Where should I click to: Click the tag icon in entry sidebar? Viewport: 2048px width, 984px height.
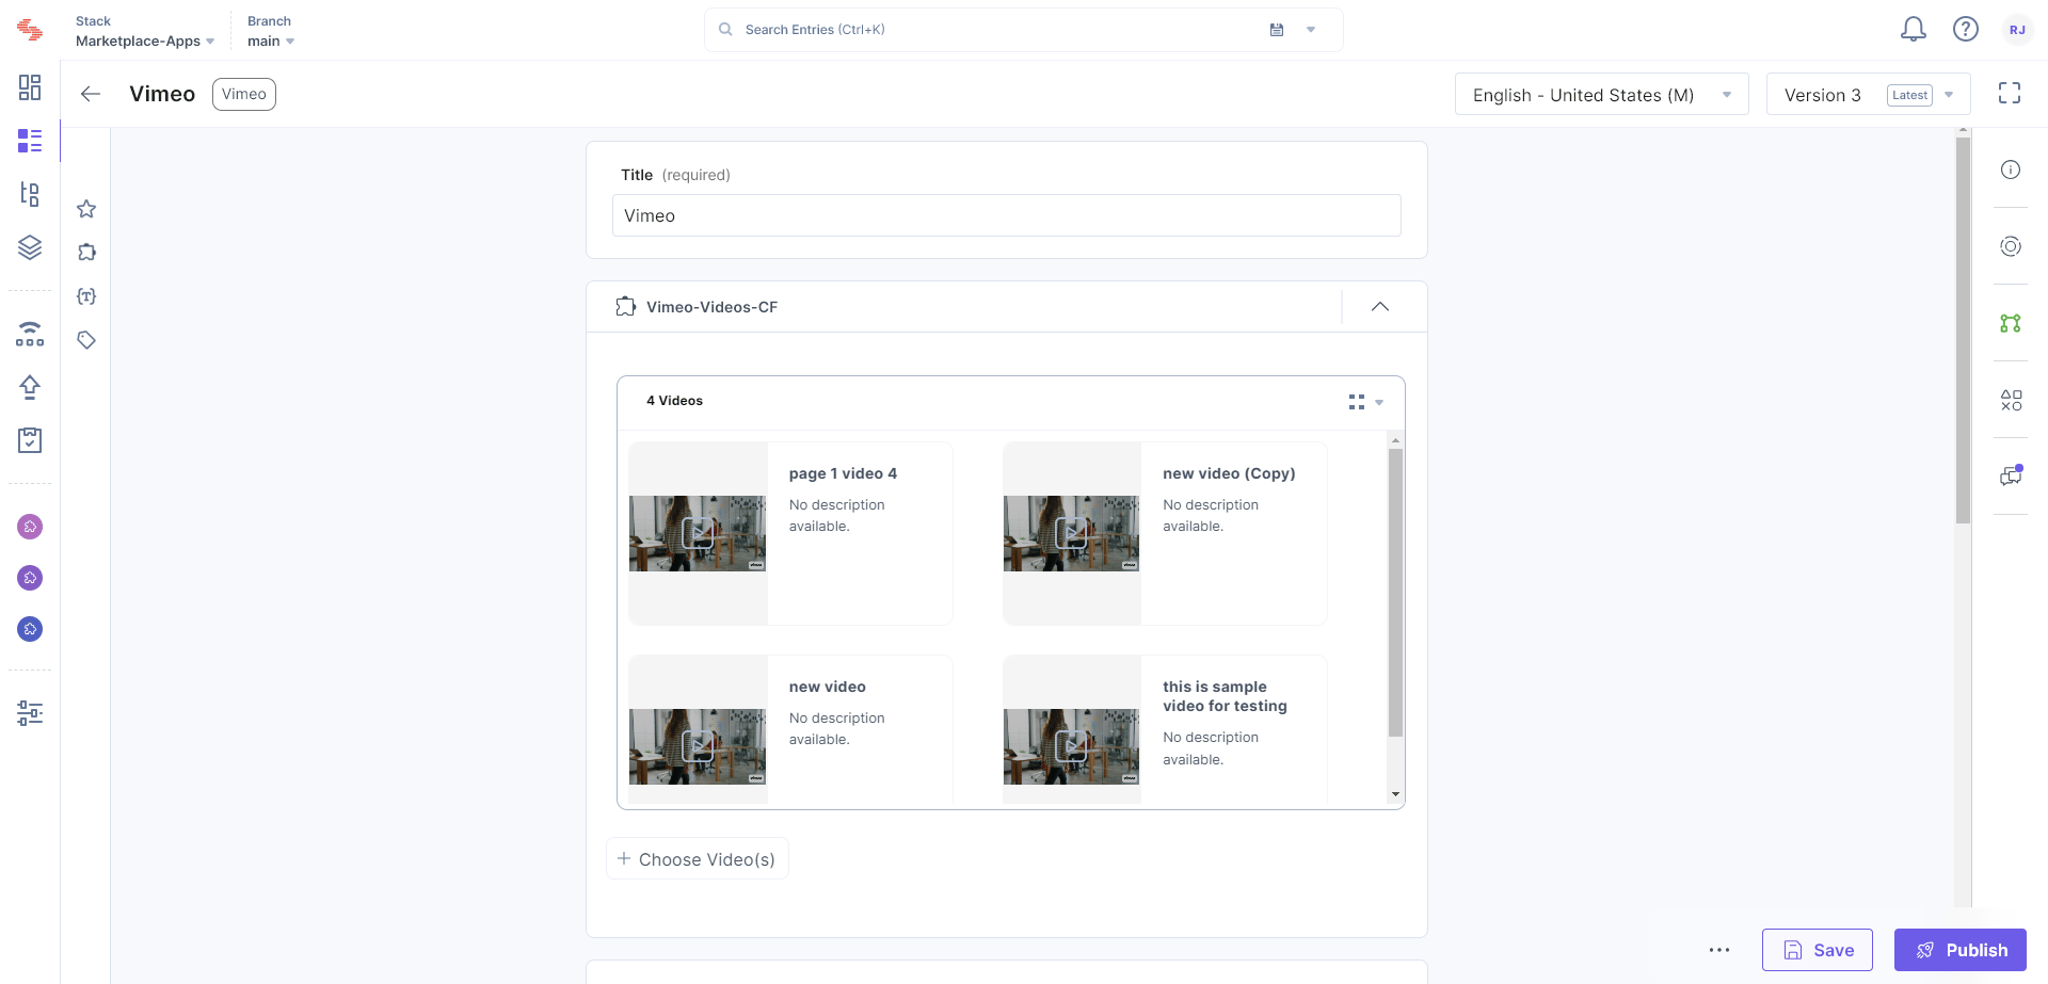(87, 340)
